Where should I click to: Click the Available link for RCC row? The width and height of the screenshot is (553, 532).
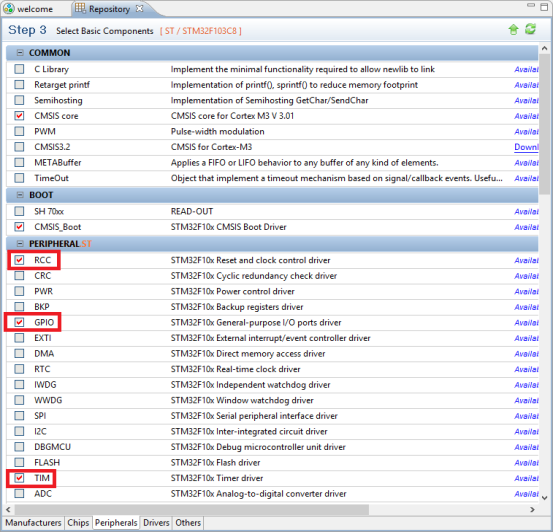526,260
